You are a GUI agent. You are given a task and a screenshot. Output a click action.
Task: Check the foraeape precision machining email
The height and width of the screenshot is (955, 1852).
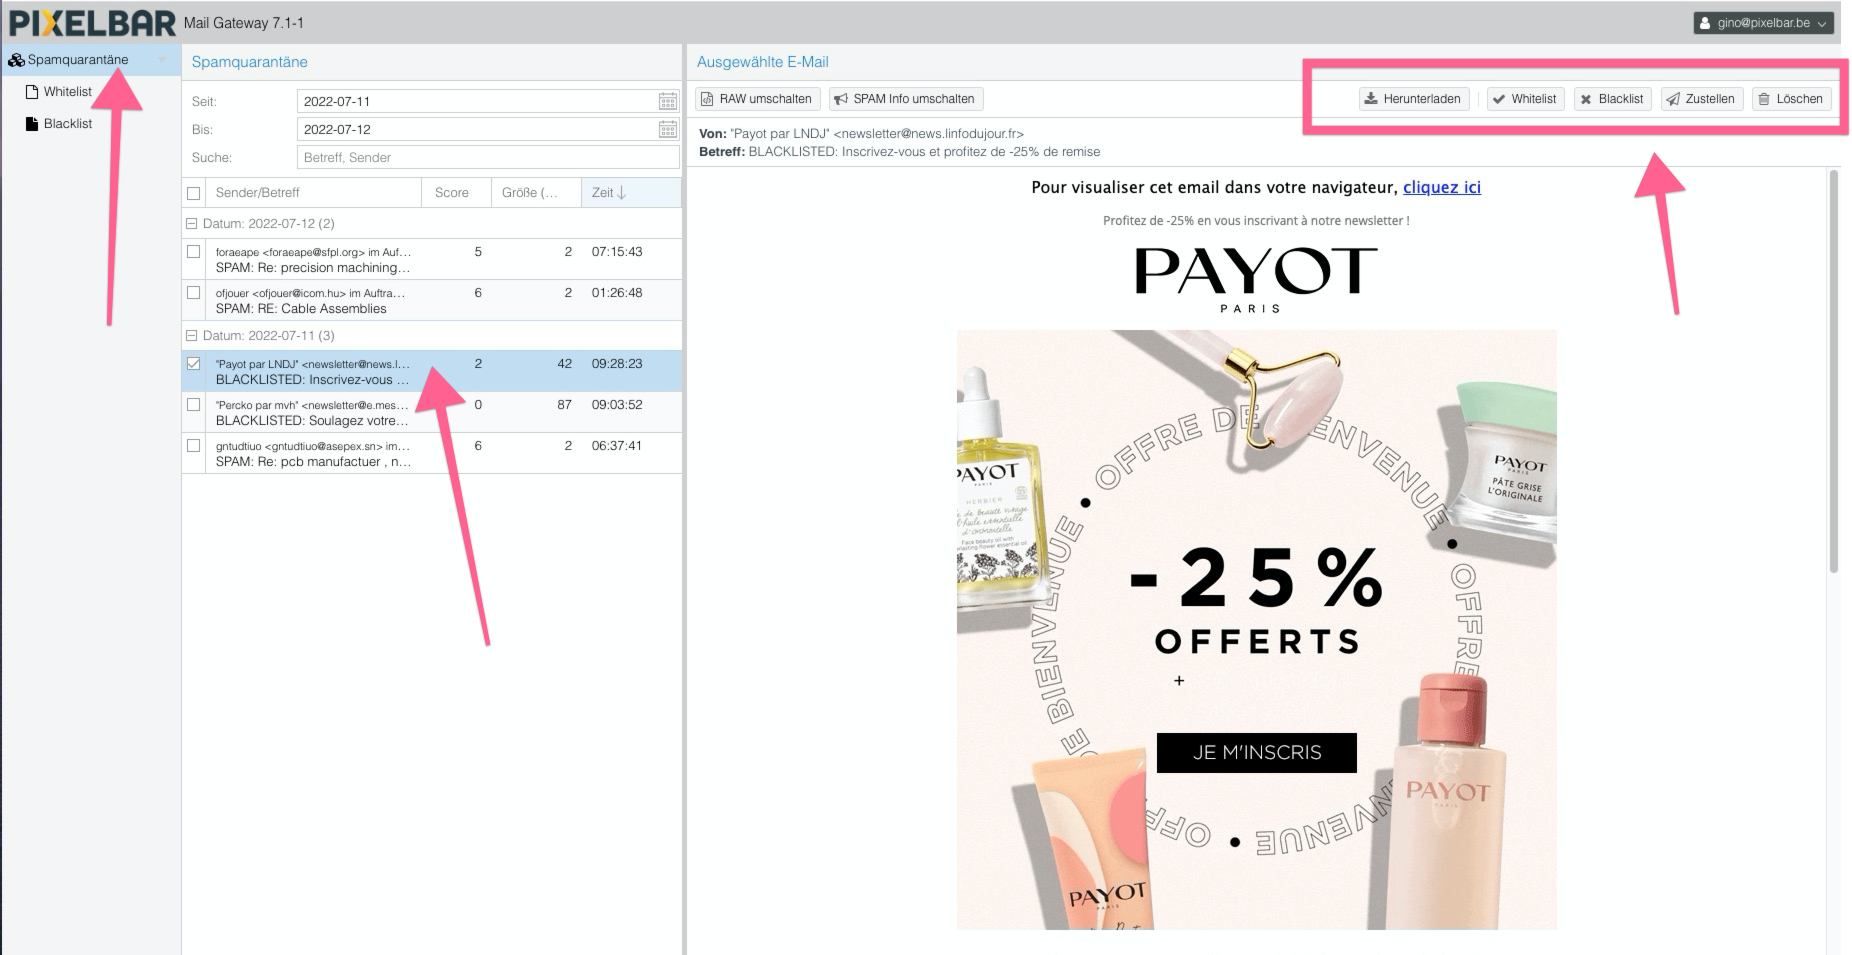(194, 252)
